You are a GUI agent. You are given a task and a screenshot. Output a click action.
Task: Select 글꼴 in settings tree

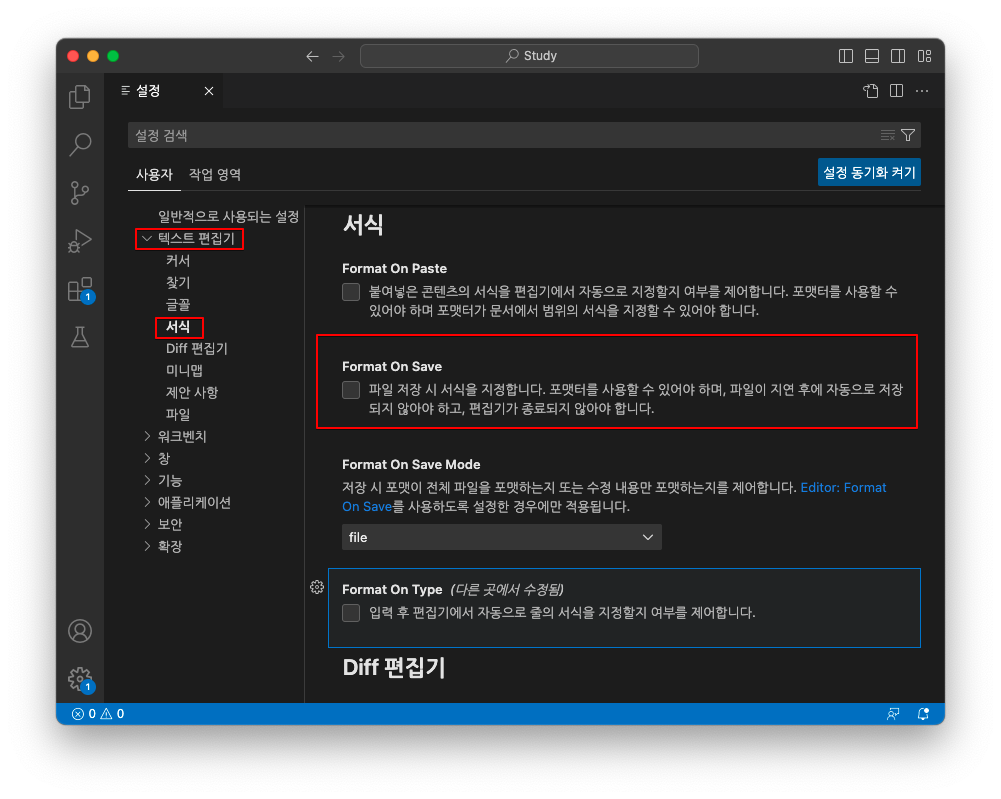pos(178,304)
